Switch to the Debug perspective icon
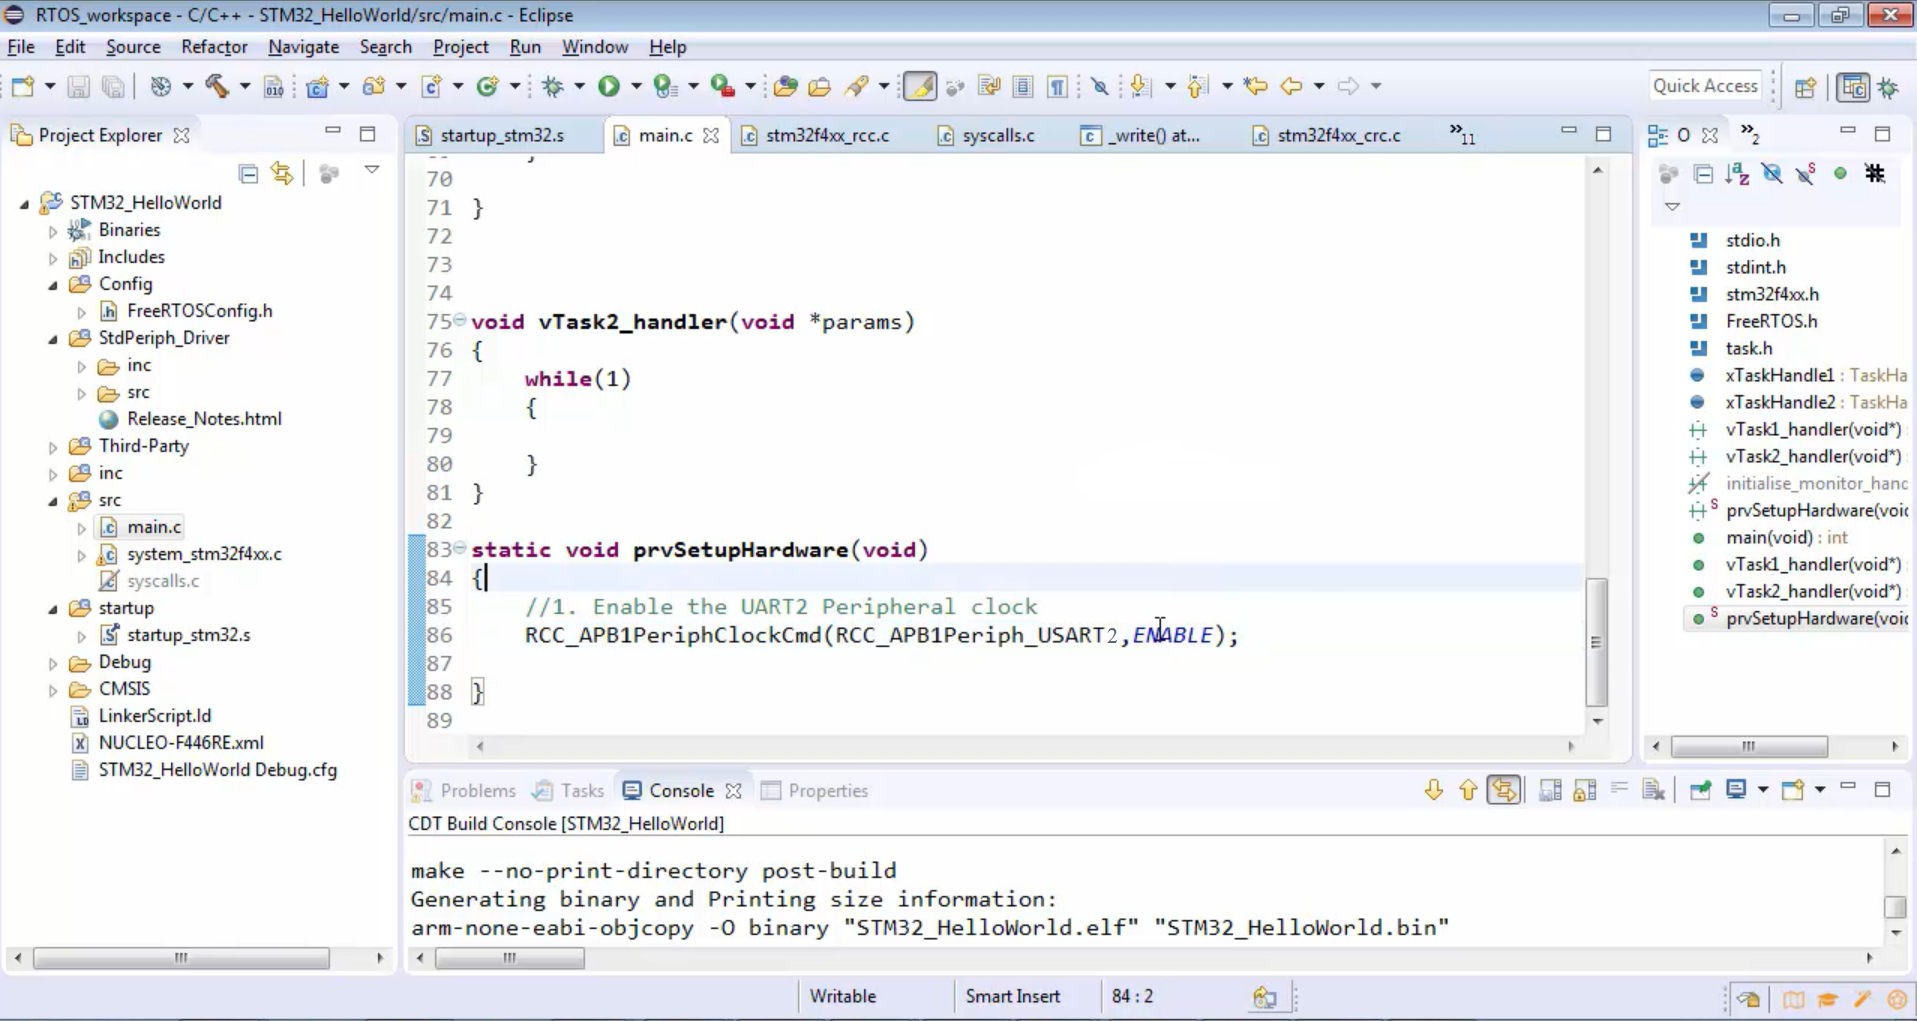This screenshot has height=1021, width=1917. click(1889, 87)
